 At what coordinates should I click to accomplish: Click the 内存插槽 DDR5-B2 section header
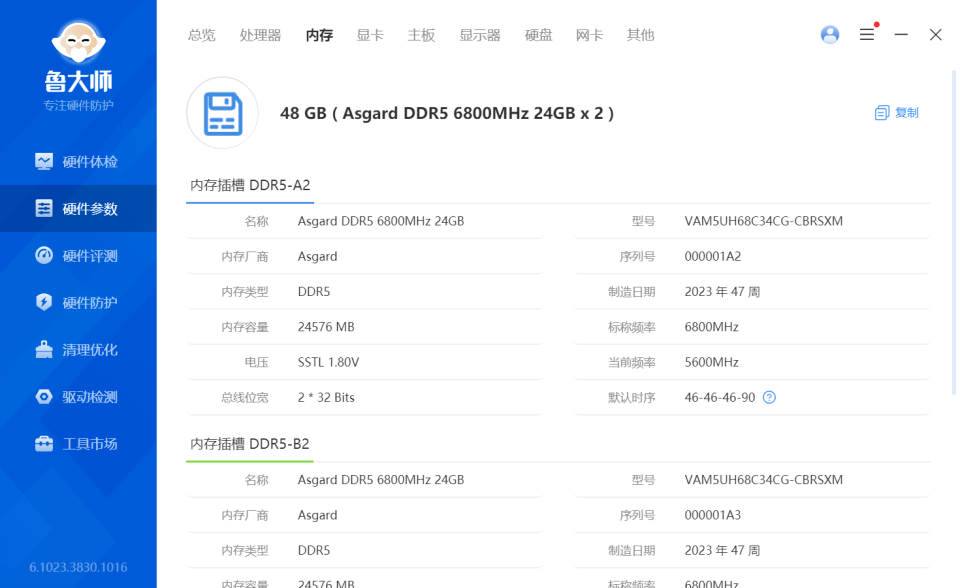(x=249, y=443)
